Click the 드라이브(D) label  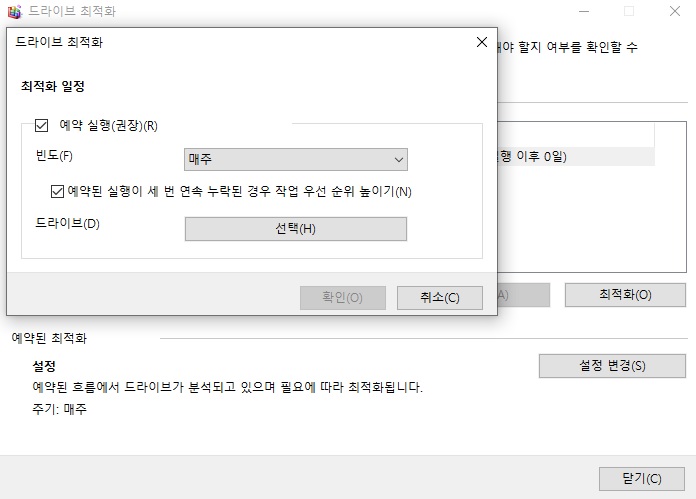coord(67,223)
